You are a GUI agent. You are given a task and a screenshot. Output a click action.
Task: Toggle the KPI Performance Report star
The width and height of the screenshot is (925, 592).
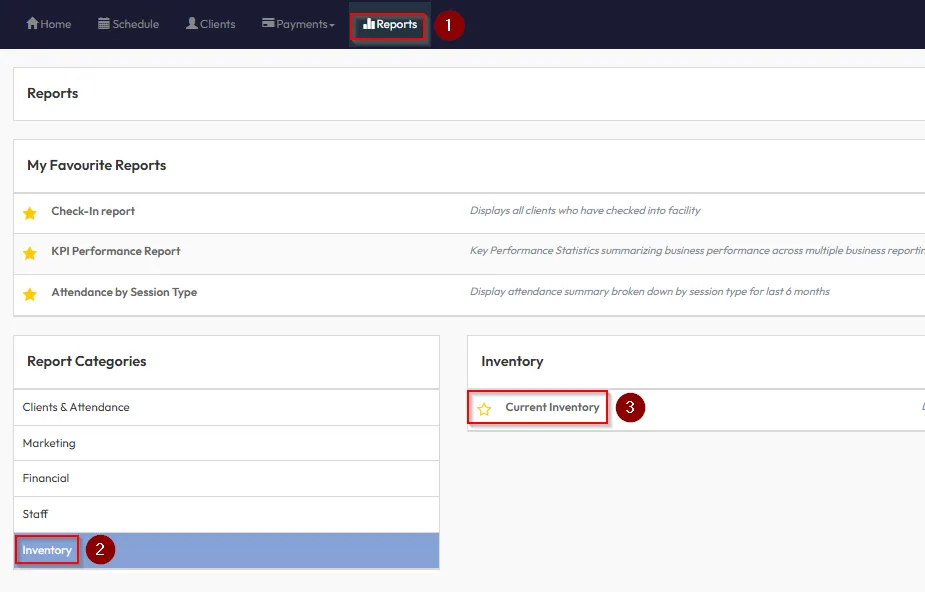[30, 253]
